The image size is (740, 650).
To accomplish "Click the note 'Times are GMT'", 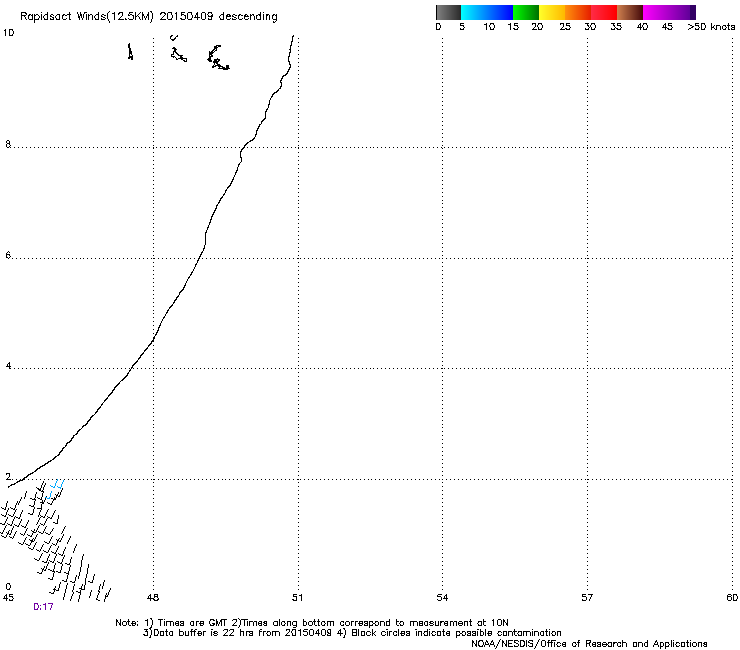I will tap(193, 623).
